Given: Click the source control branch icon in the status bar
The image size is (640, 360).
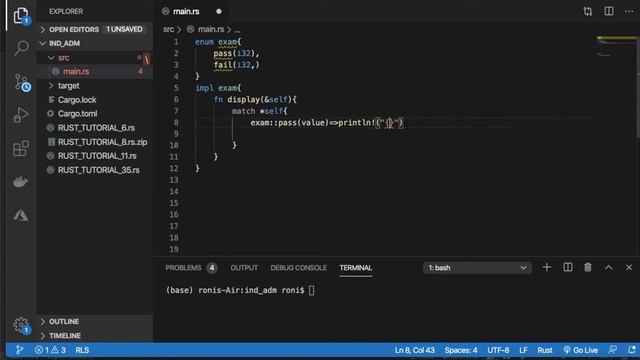Looking at the screenshot, I should pos(19,350).
